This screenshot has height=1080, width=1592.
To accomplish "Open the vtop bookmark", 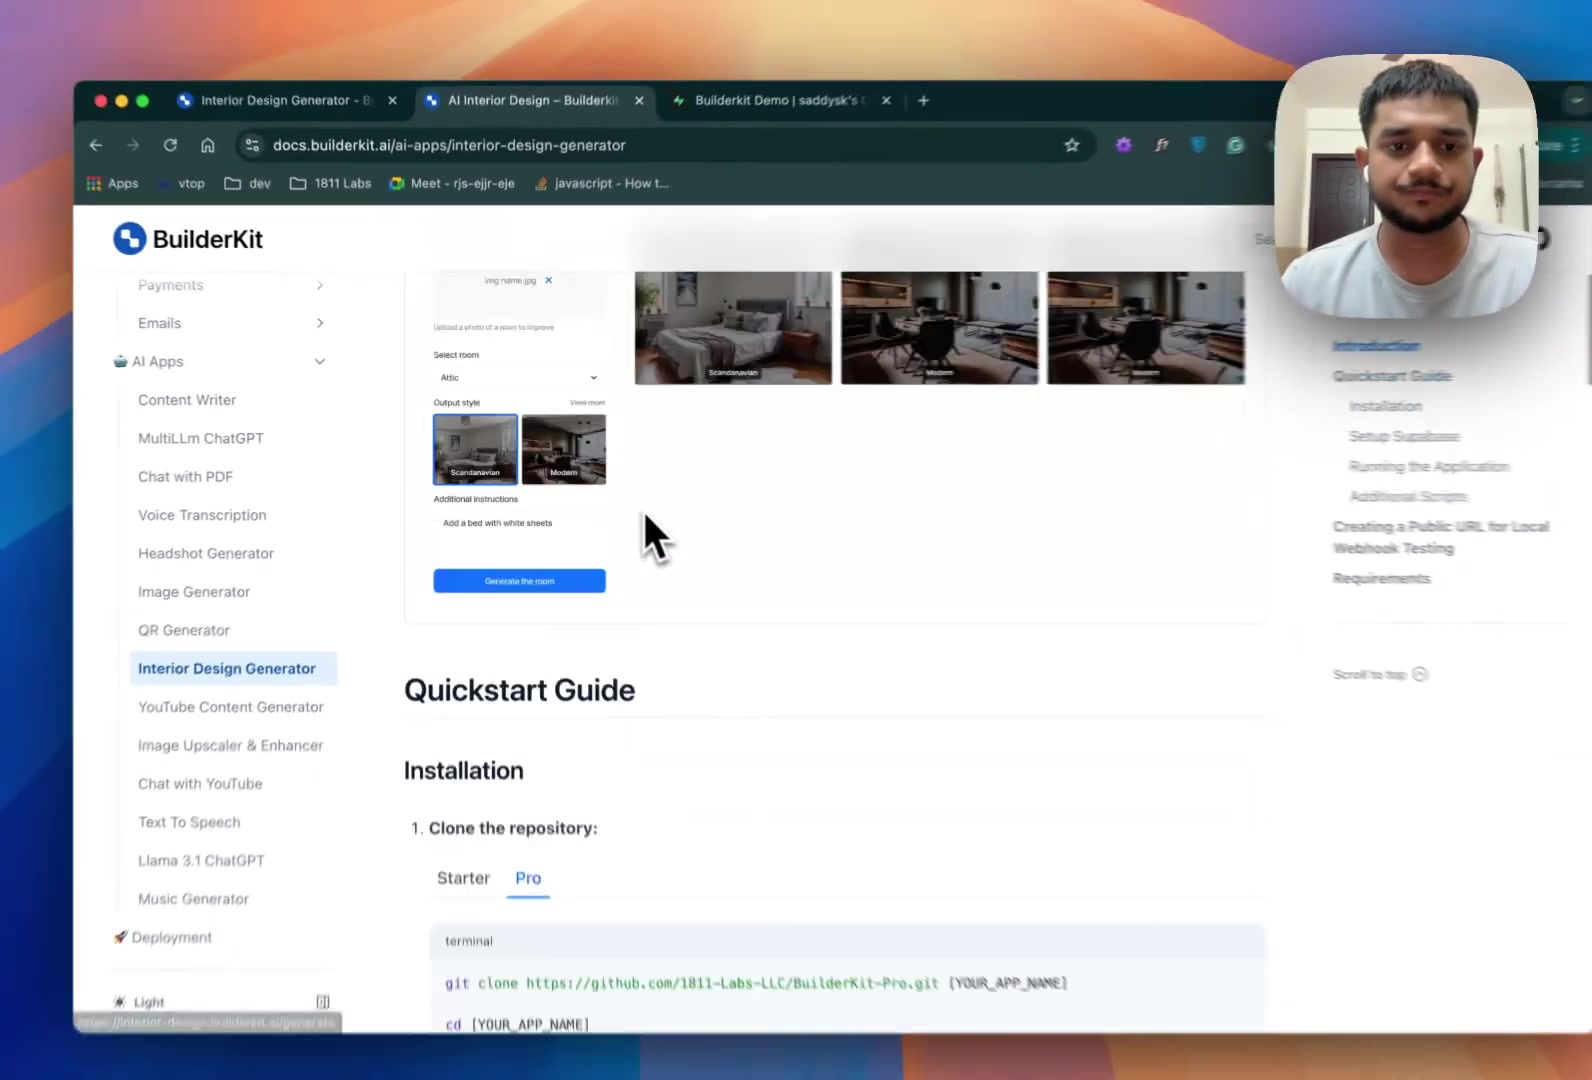I will pos(182,183).
